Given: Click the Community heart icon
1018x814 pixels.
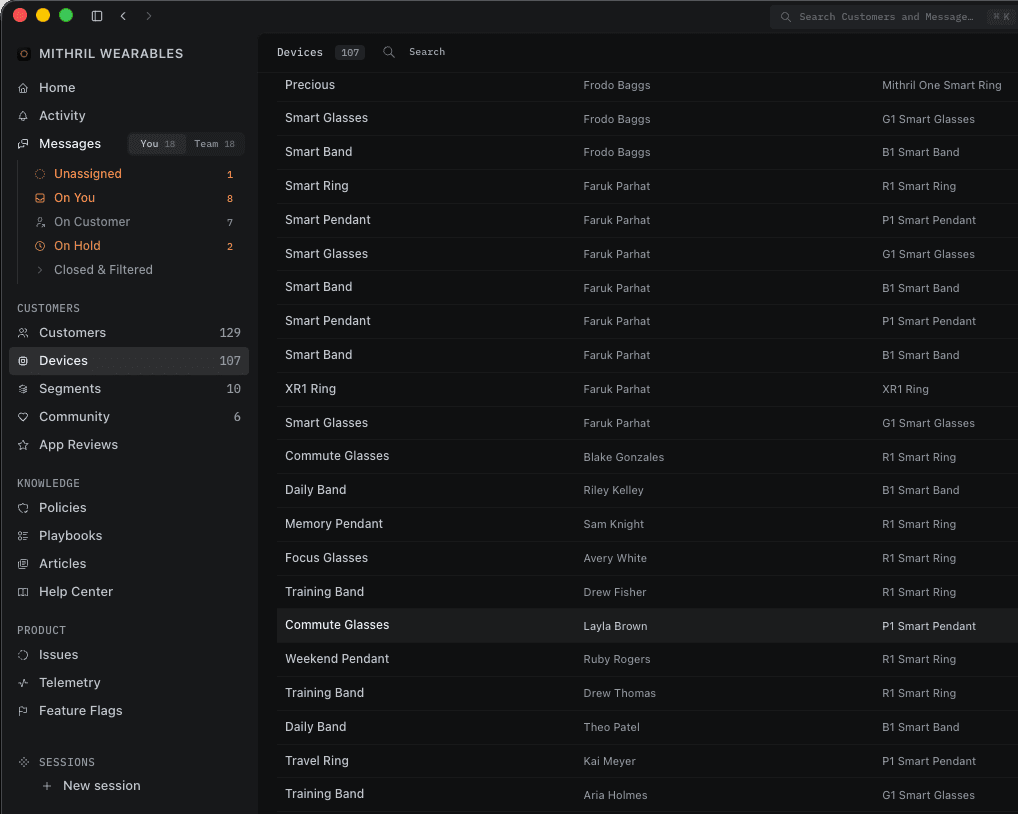Looking at the screenshot, I should tap(23, 417).
